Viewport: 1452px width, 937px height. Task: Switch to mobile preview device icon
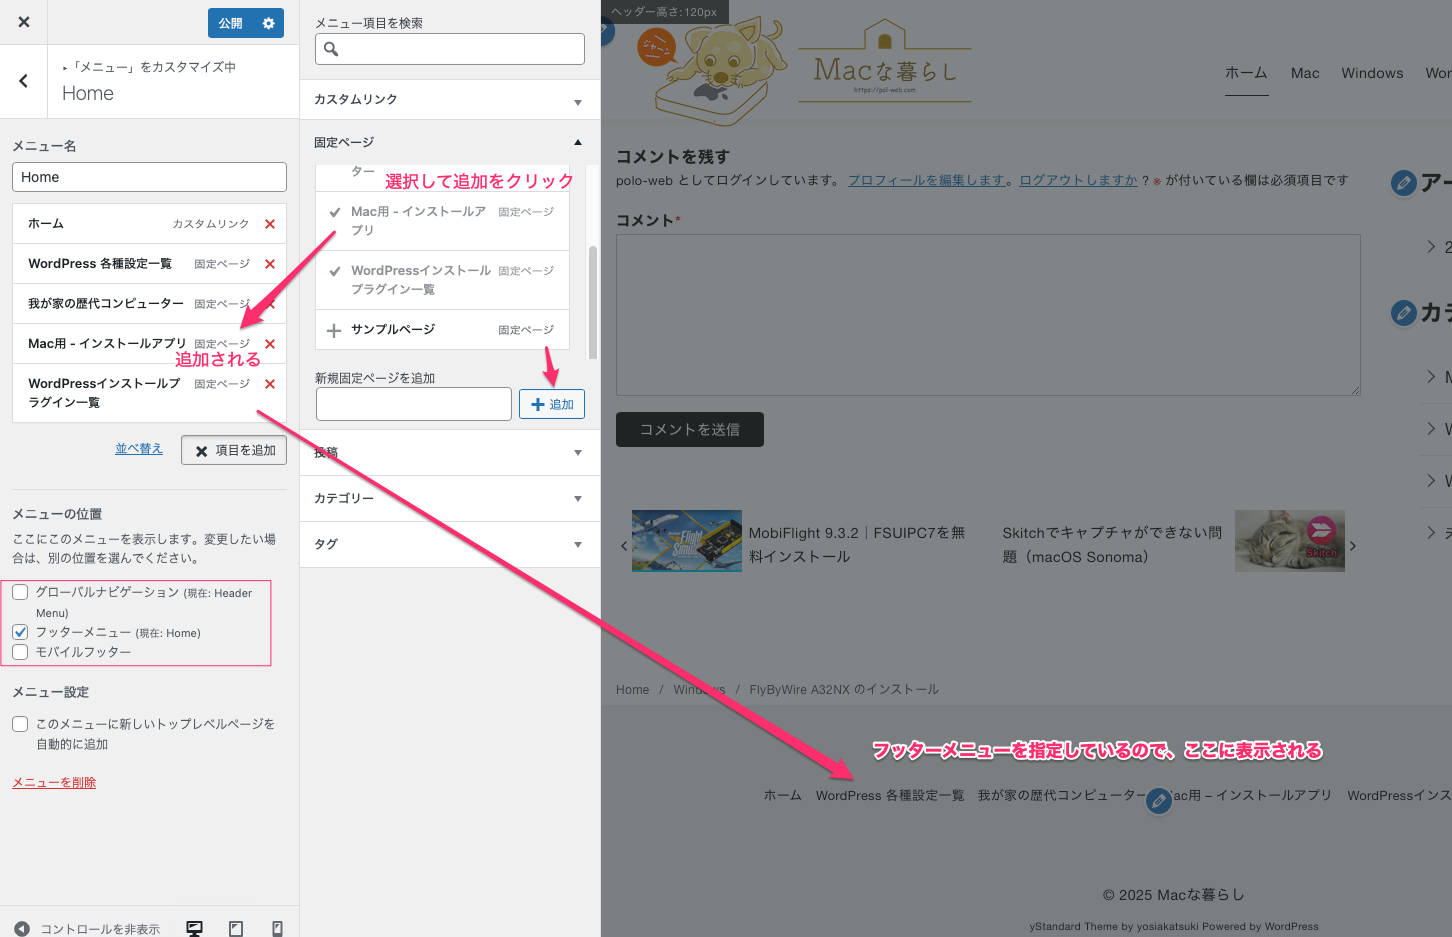coord(277,928)
